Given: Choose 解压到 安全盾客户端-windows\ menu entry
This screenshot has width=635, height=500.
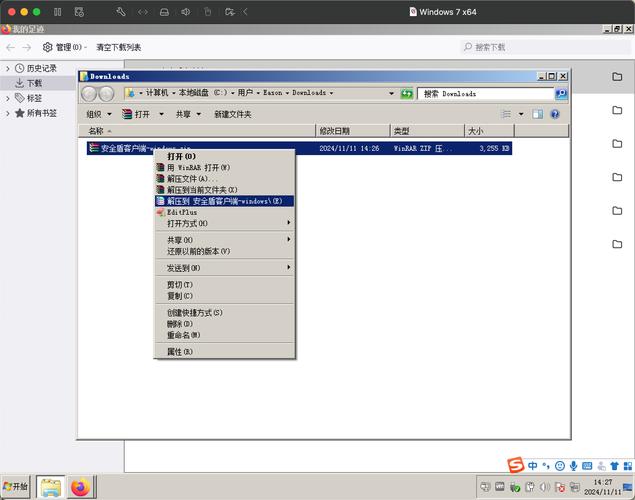Looking at the screenshot, I should pos(225,201).
